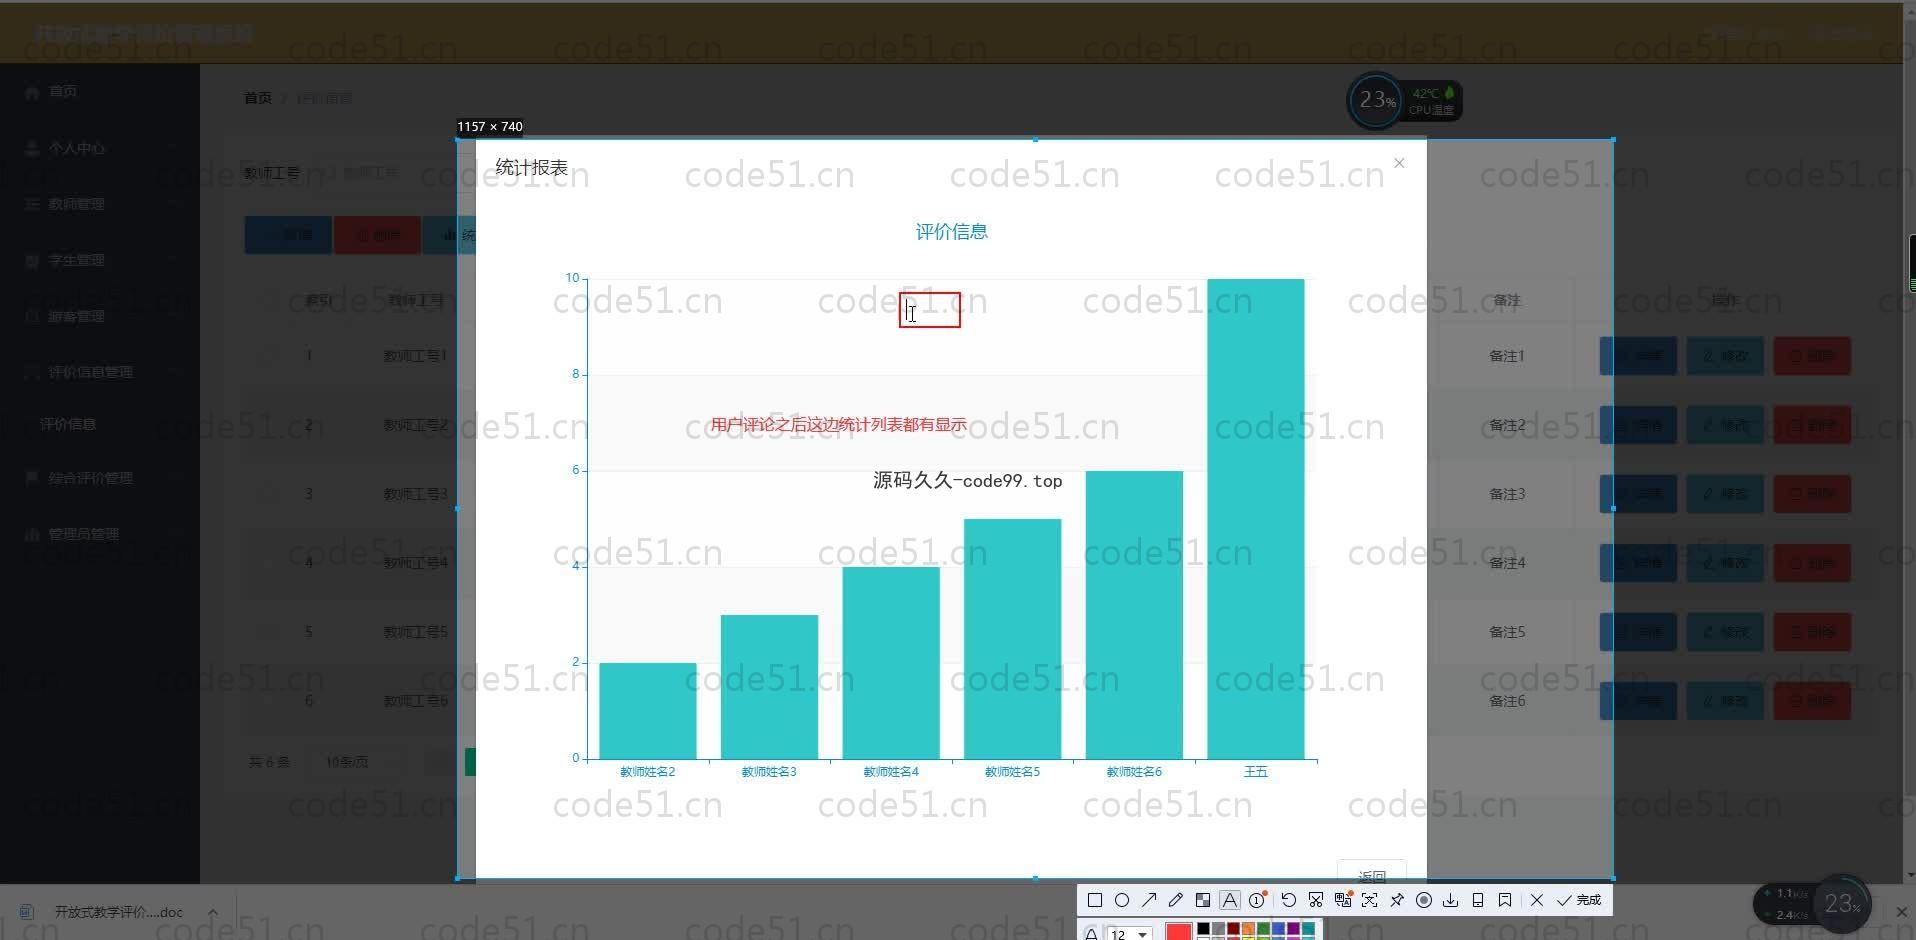Open the 评价信息 sidebar menu item
1916x940 pixels.
(x=68, y=424)
